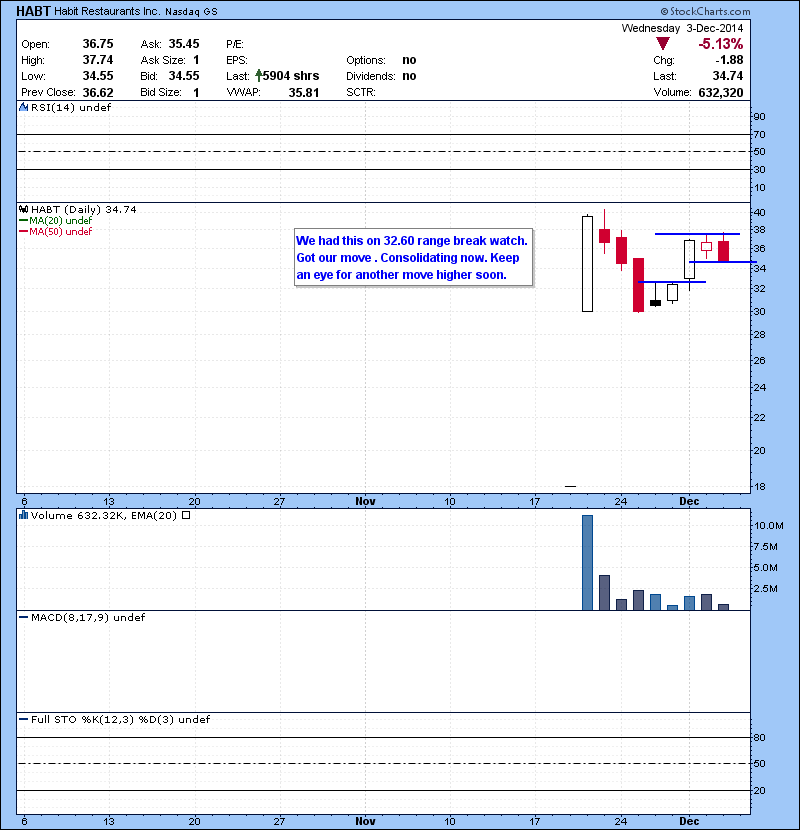This screenshot has width=800, height=830.
Task: Select the red MA(50) undef legend
Action: coord(56,232)
